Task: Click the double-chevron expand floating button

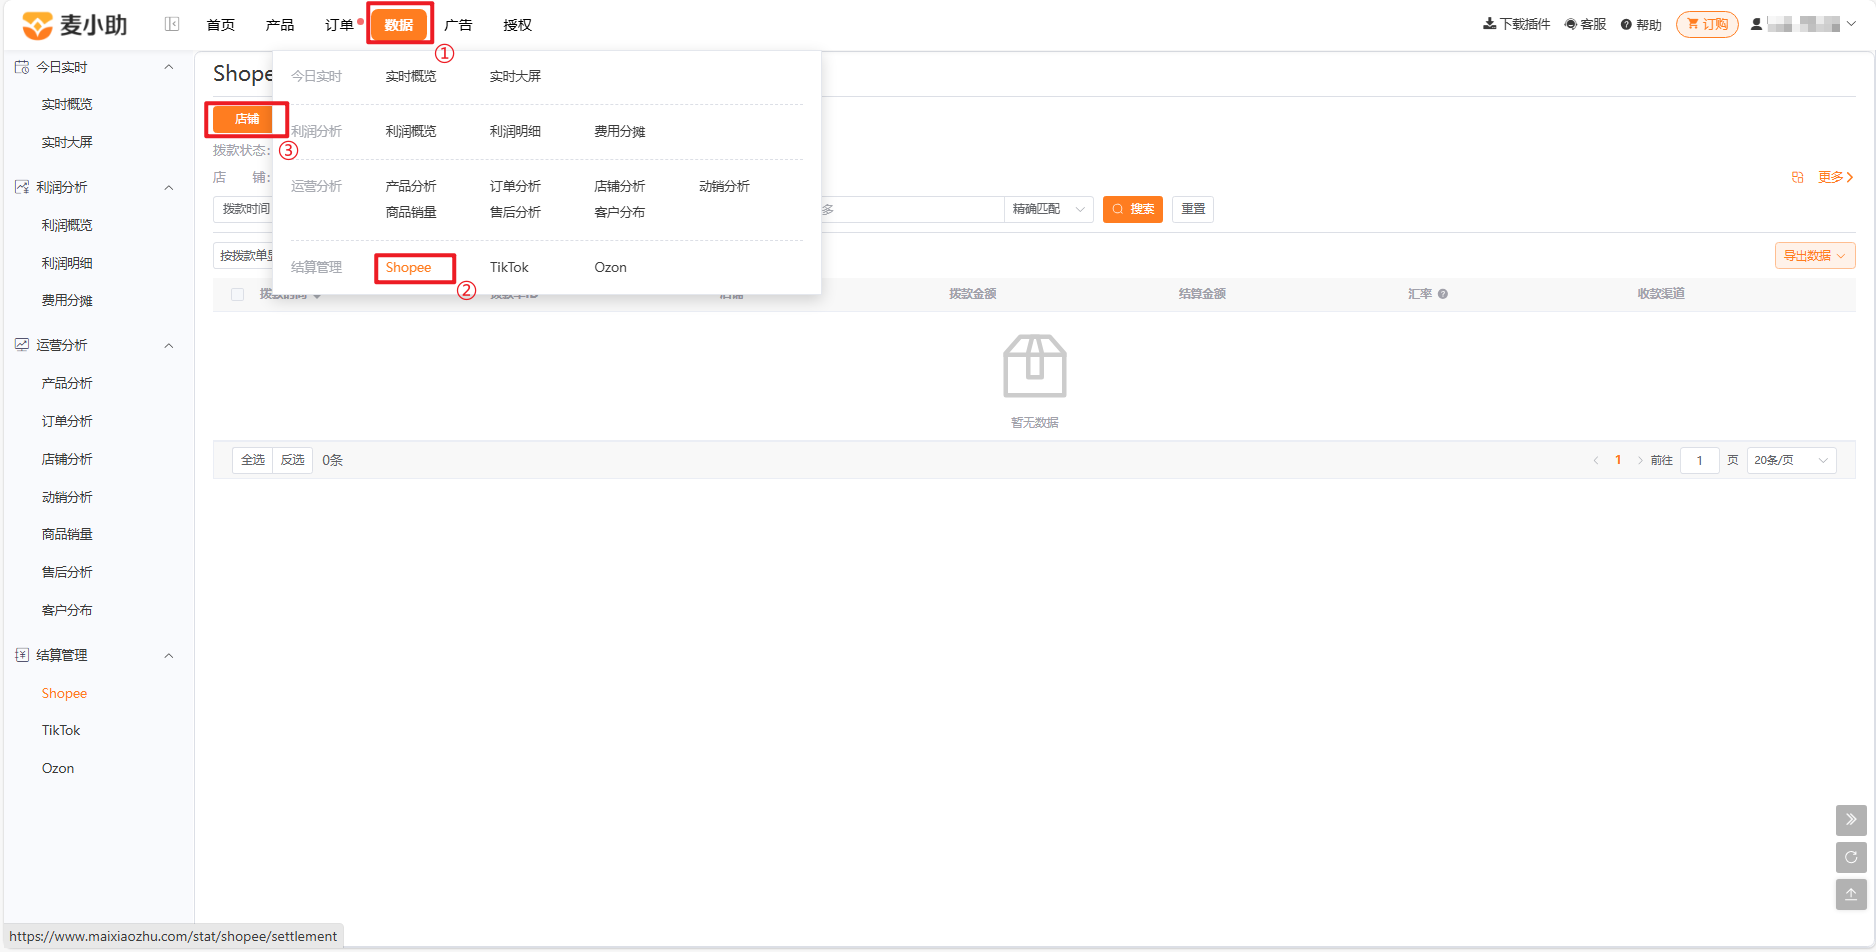Action: point(1851,820)
